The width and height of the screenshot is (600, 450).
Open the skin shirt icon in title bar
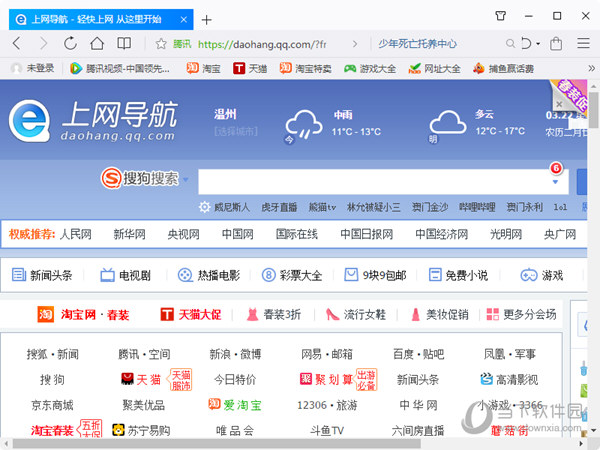tap(501, 16)
